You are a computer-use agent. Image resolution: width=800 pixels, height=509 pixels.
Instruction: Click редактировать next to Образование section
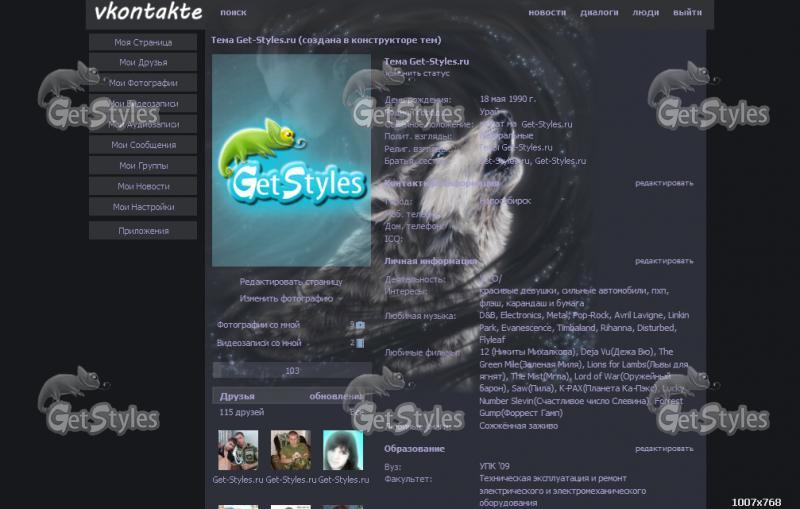pyautogui.click(x=663, y=449)
